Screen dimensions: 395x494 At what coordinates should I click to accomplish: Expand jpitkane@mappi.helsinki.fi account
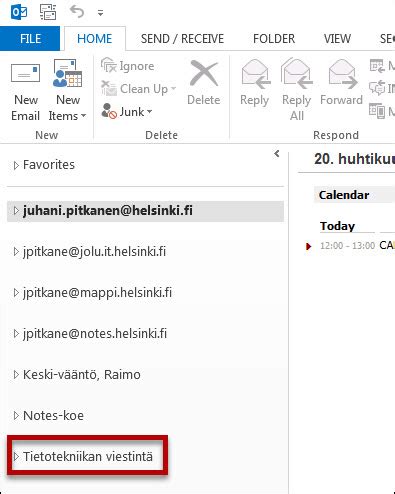[x=16, y=293]
